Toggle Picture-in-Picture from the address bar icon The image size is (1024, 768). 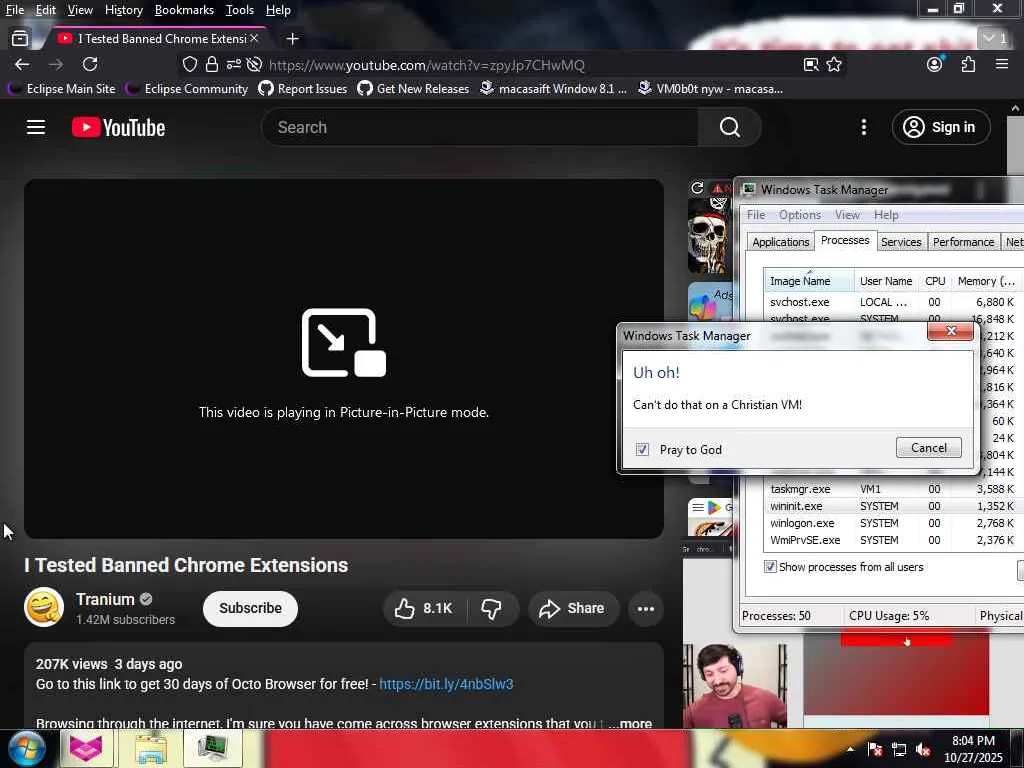(811, 65)
